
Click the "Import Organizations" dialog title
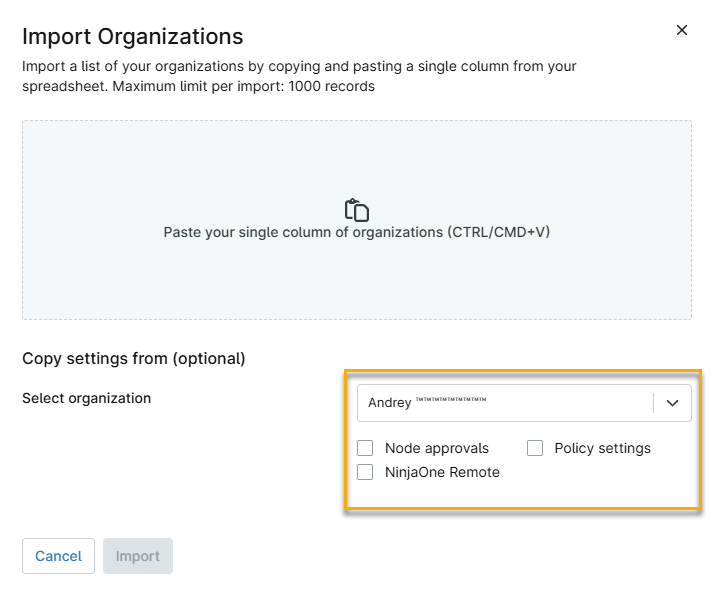point(133,37)
